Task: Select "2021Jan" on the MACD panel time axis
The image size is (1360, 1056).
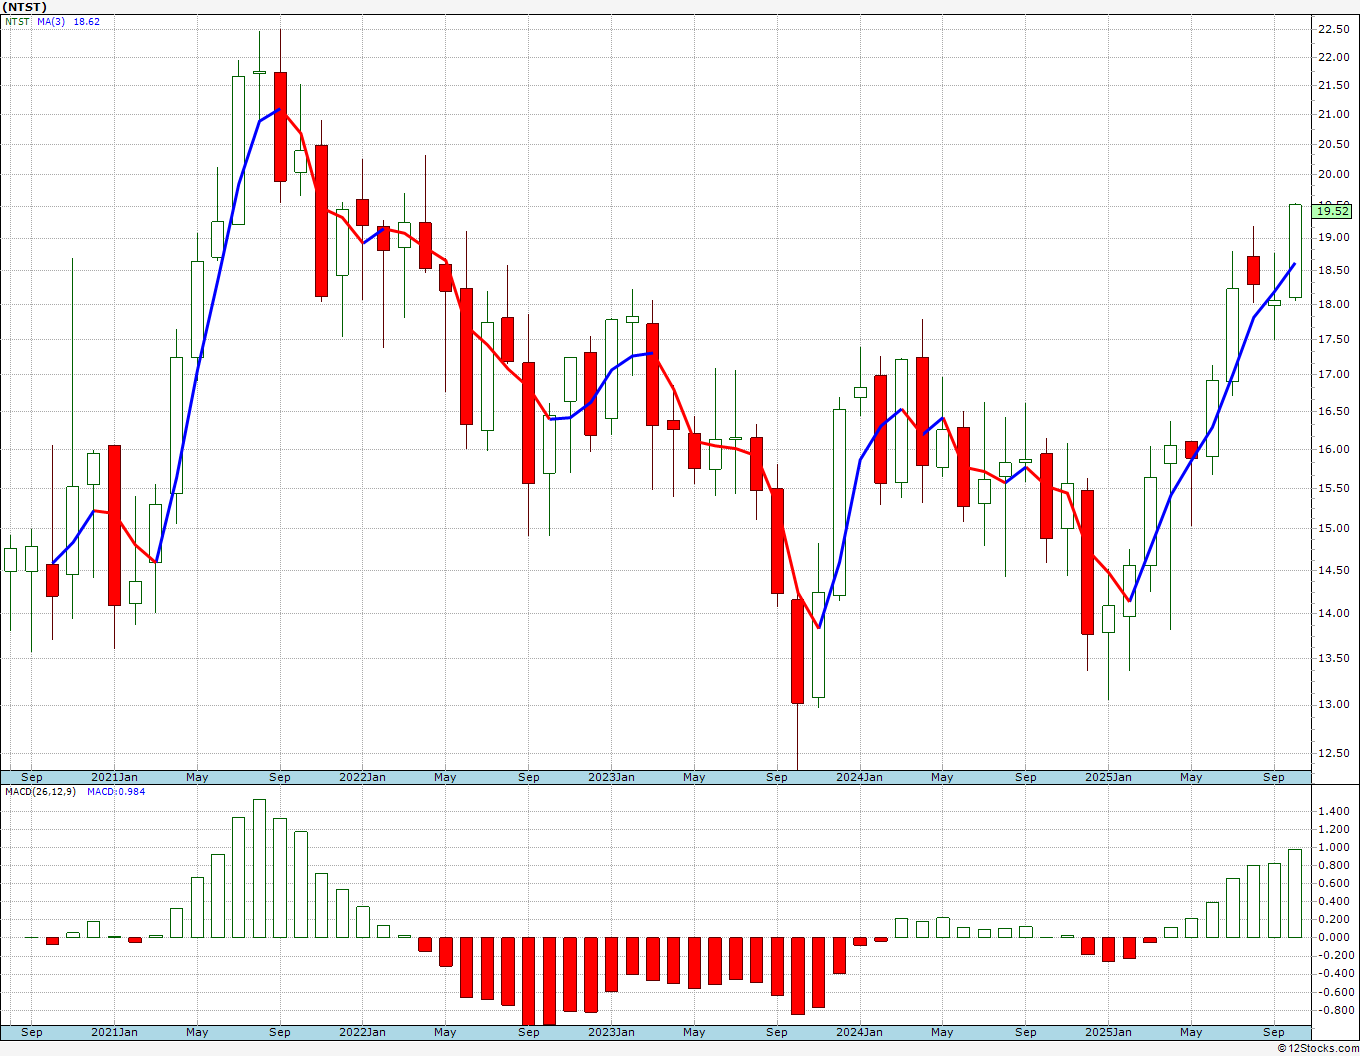Action: click(114, 1032)
